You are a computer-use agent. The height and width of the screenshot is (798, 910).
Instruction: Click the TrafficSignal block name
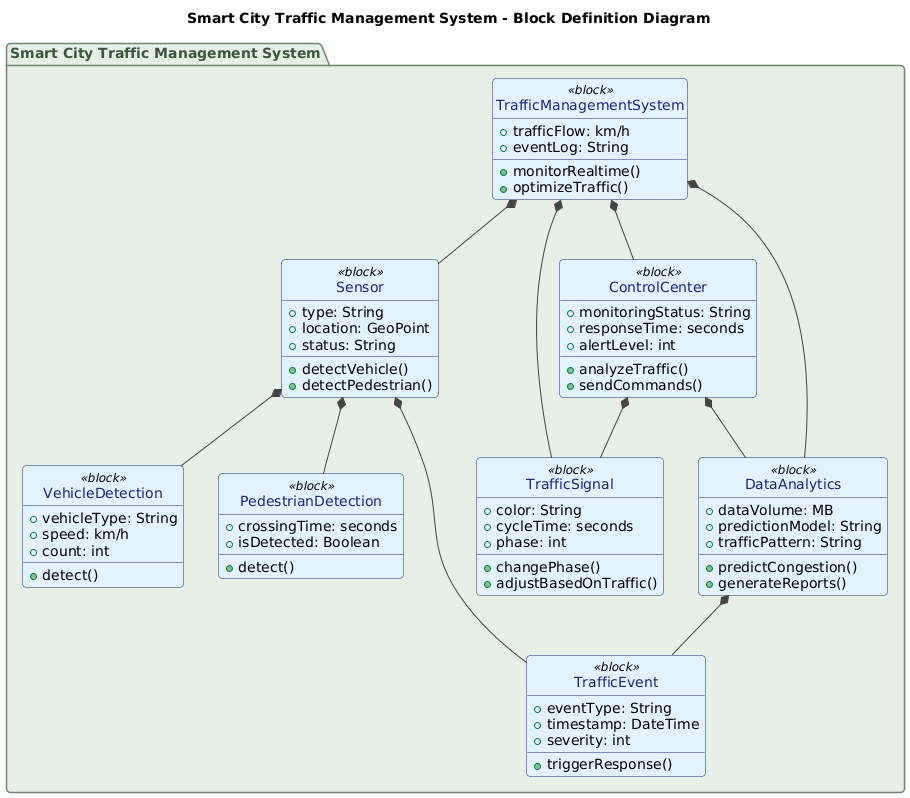pyautogui.click(x=570, y=484)
